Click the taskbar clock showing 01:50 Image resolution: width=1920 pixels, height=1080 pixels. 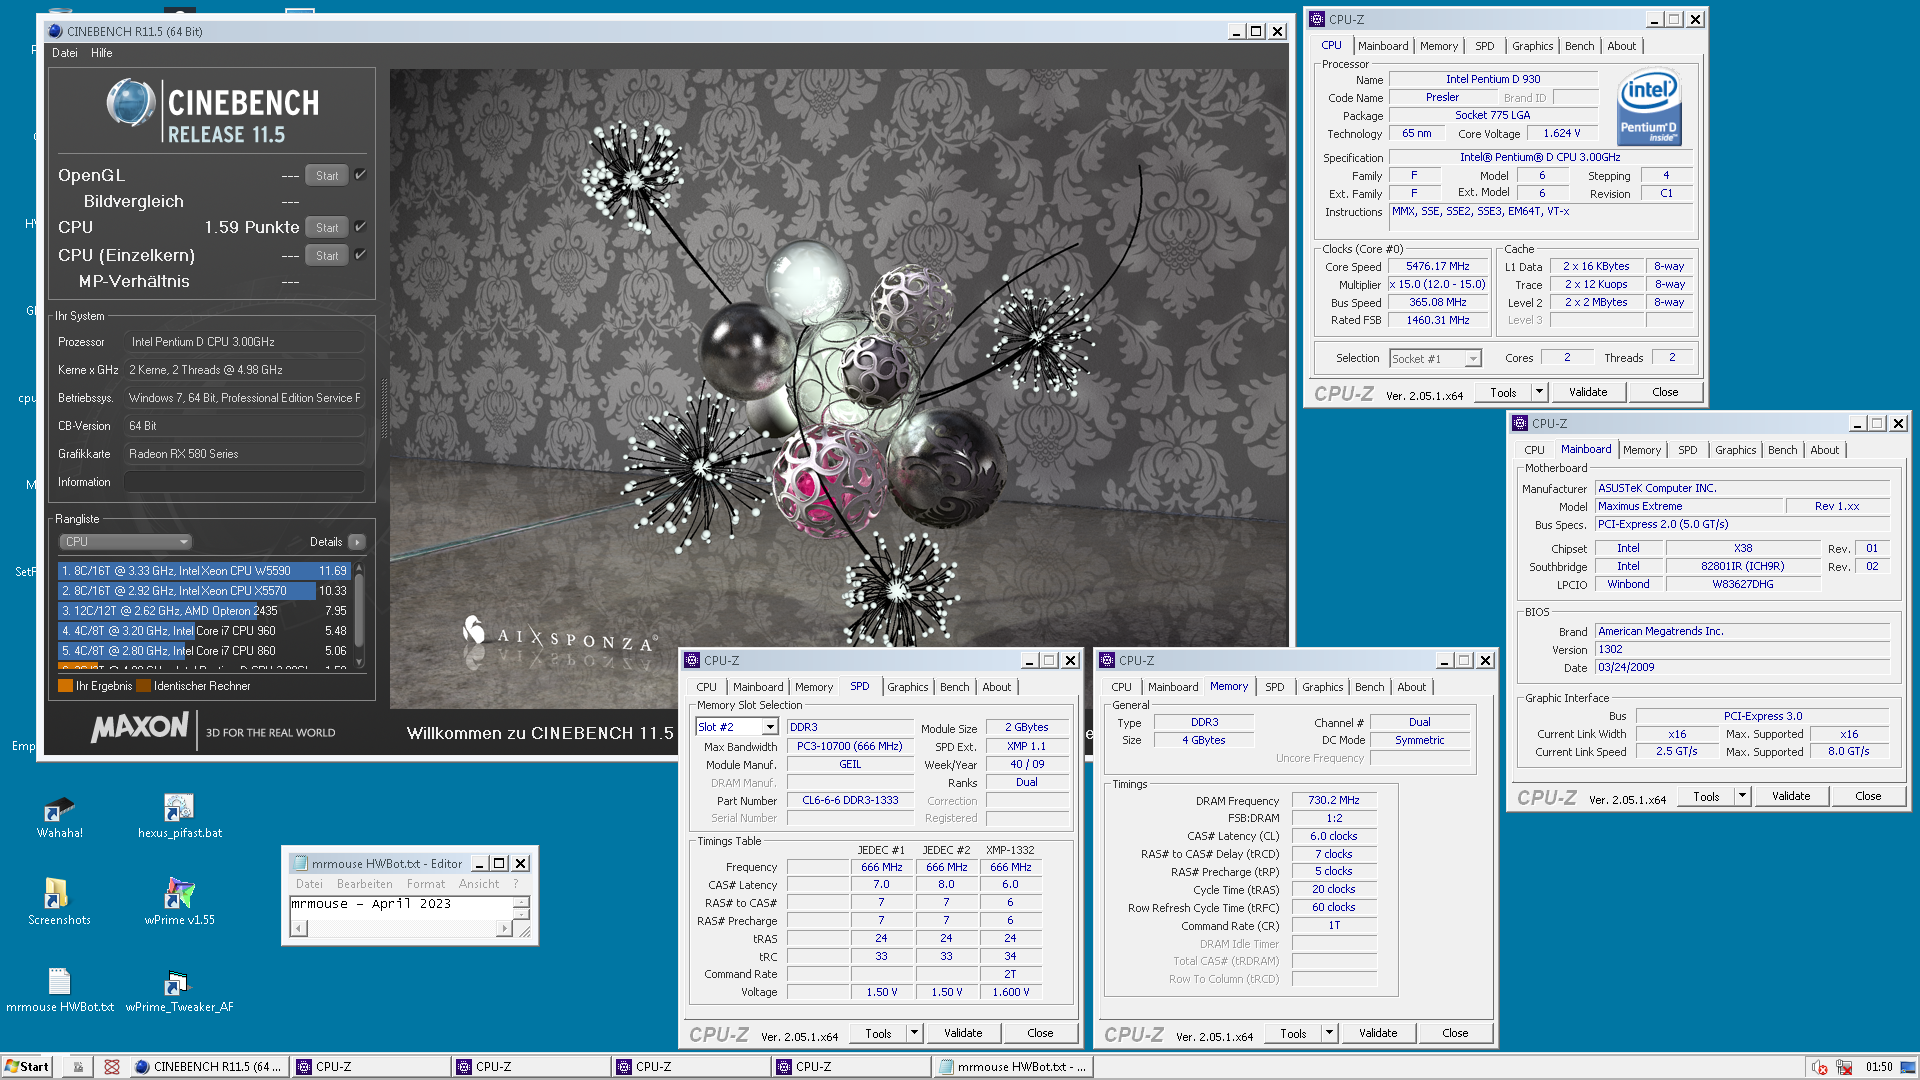pos(1879,1067)
